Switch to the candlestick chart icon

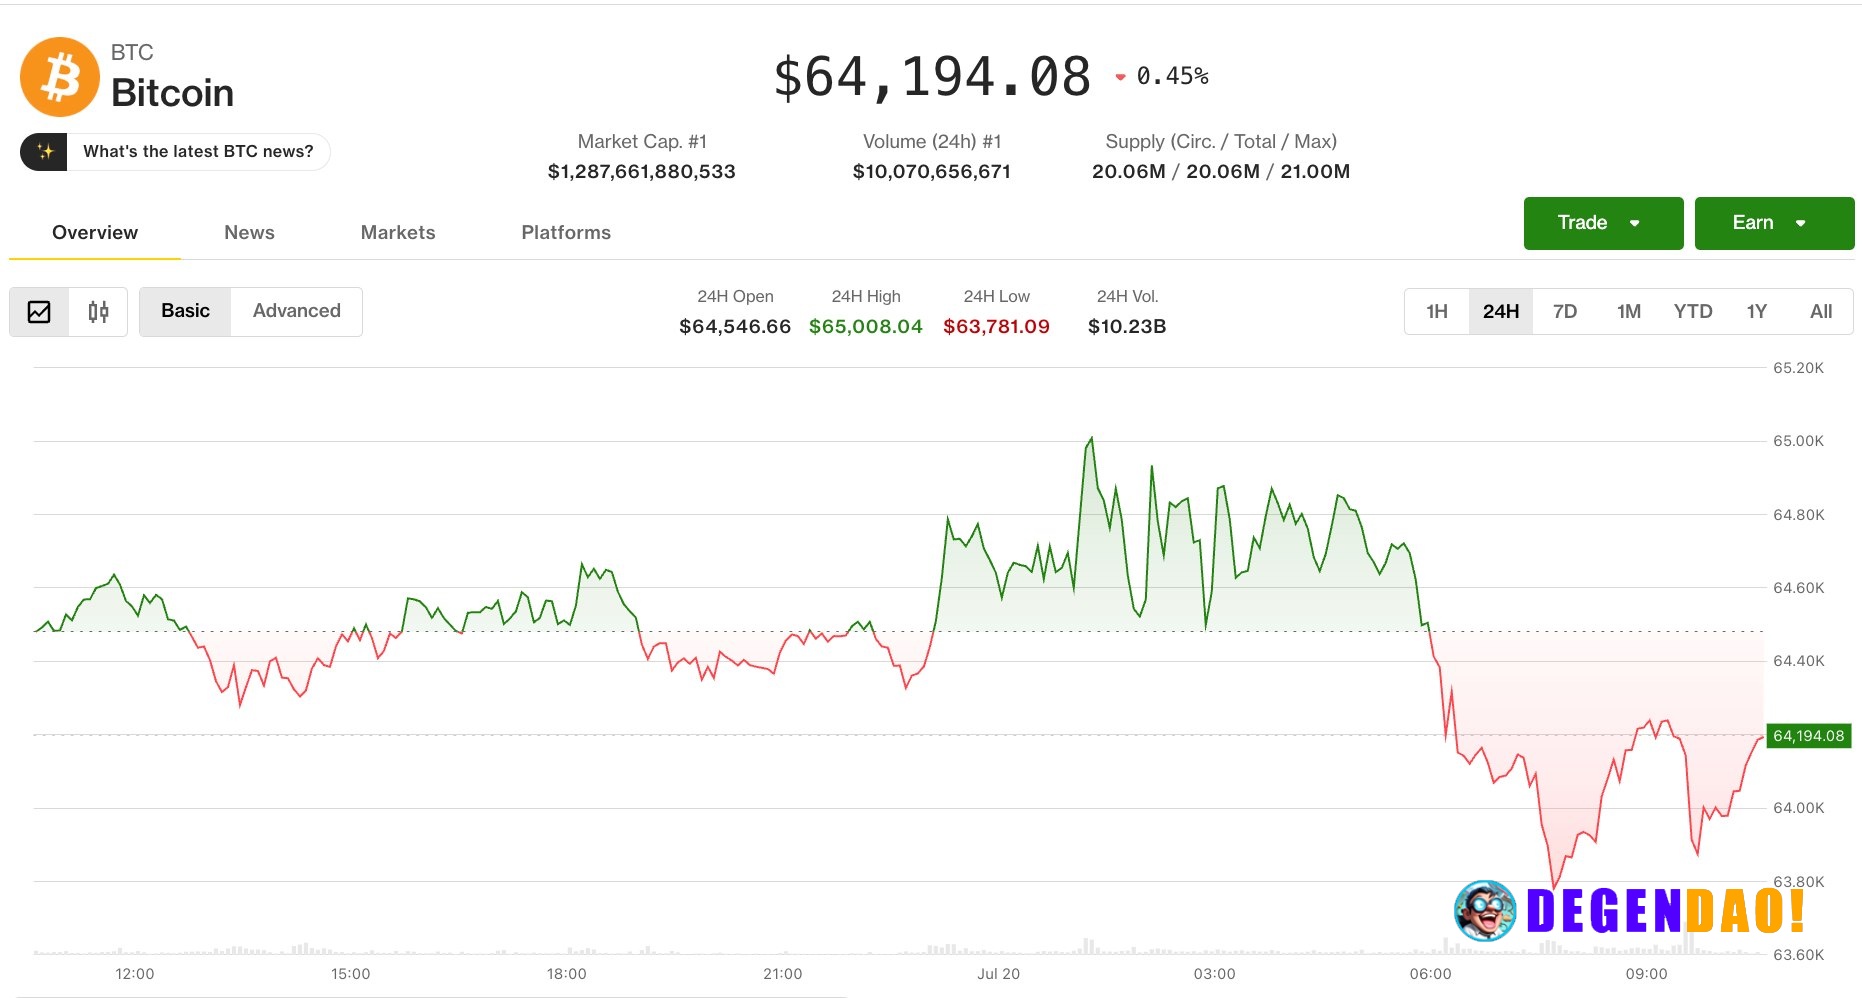[x=98, y=312]
